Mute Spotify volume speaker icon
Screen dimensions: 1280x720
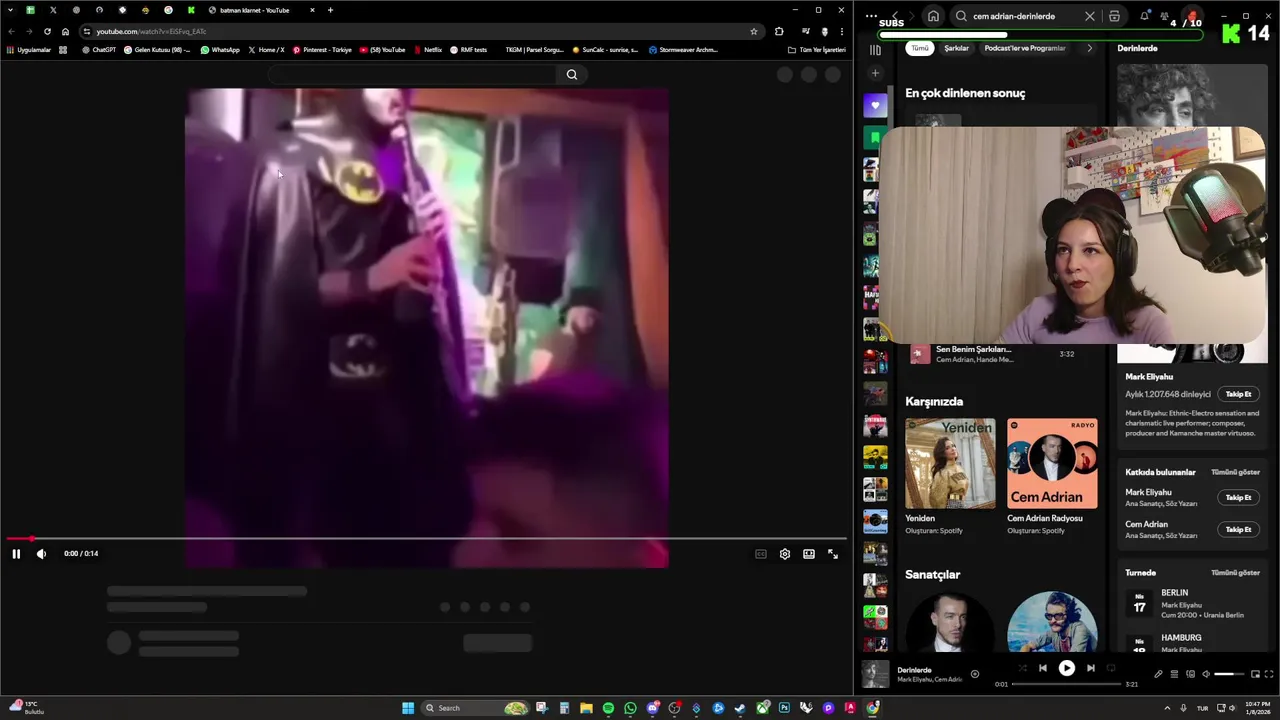point(1205,674)
